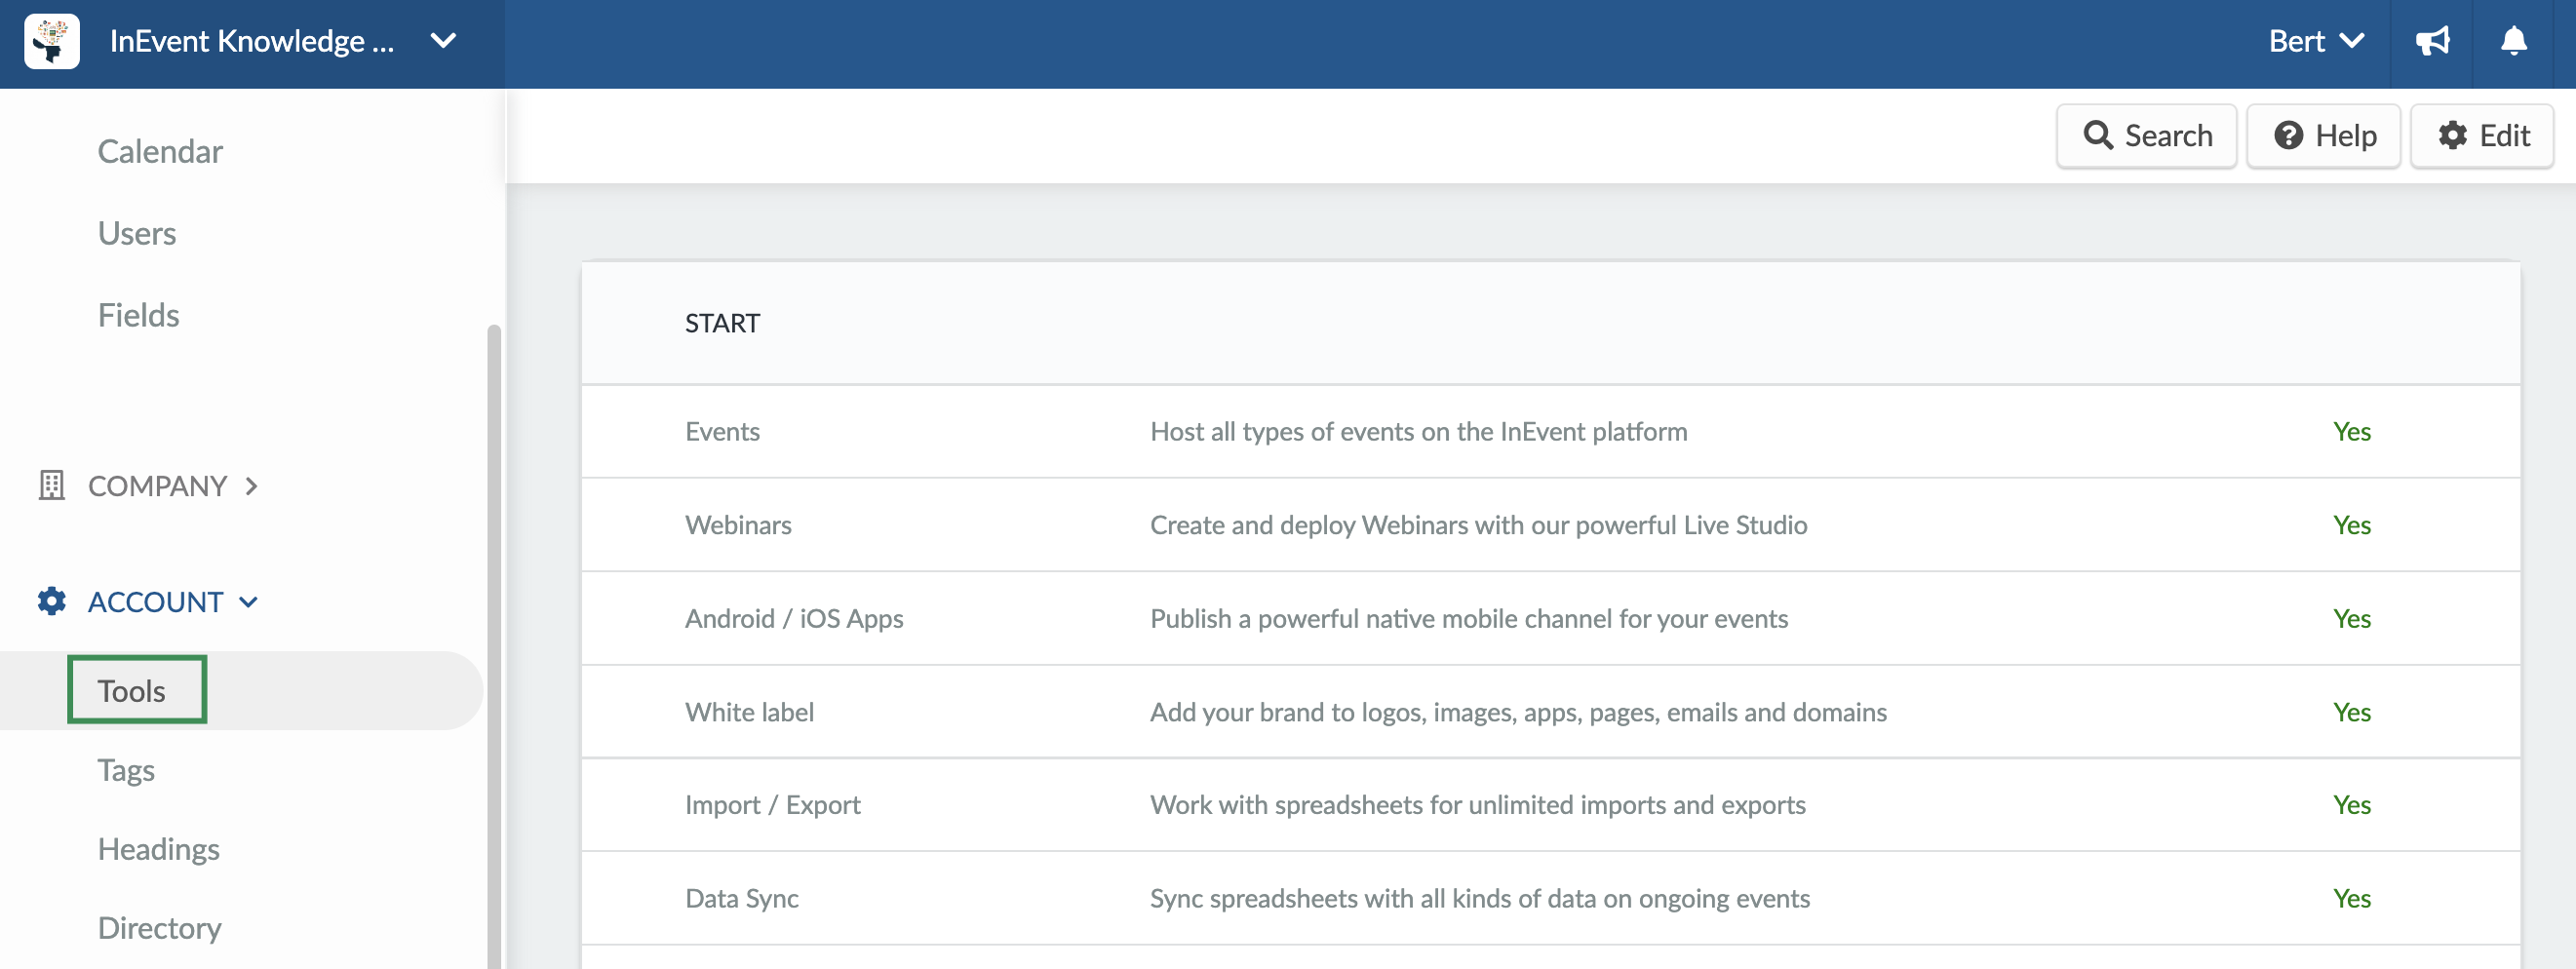Select the Events tool row name
Screen dimensions: 2576x969
coord(722,432)
